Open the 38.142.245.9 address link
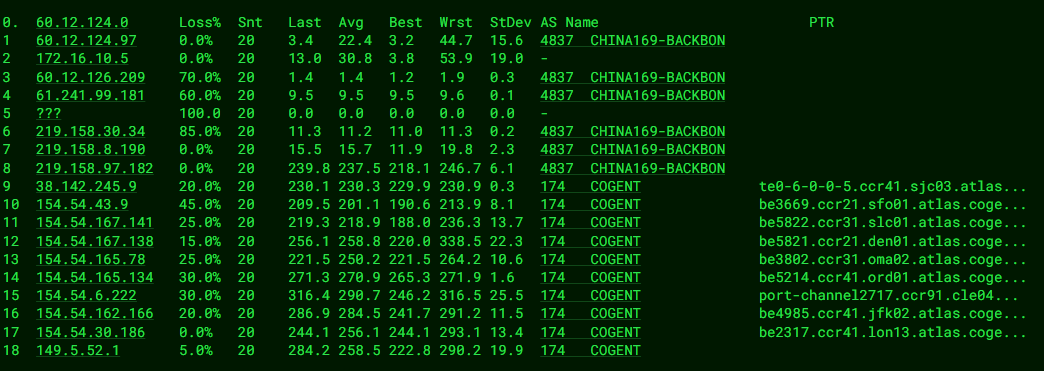Viewport: 1044px width, 371px height. 87,186
